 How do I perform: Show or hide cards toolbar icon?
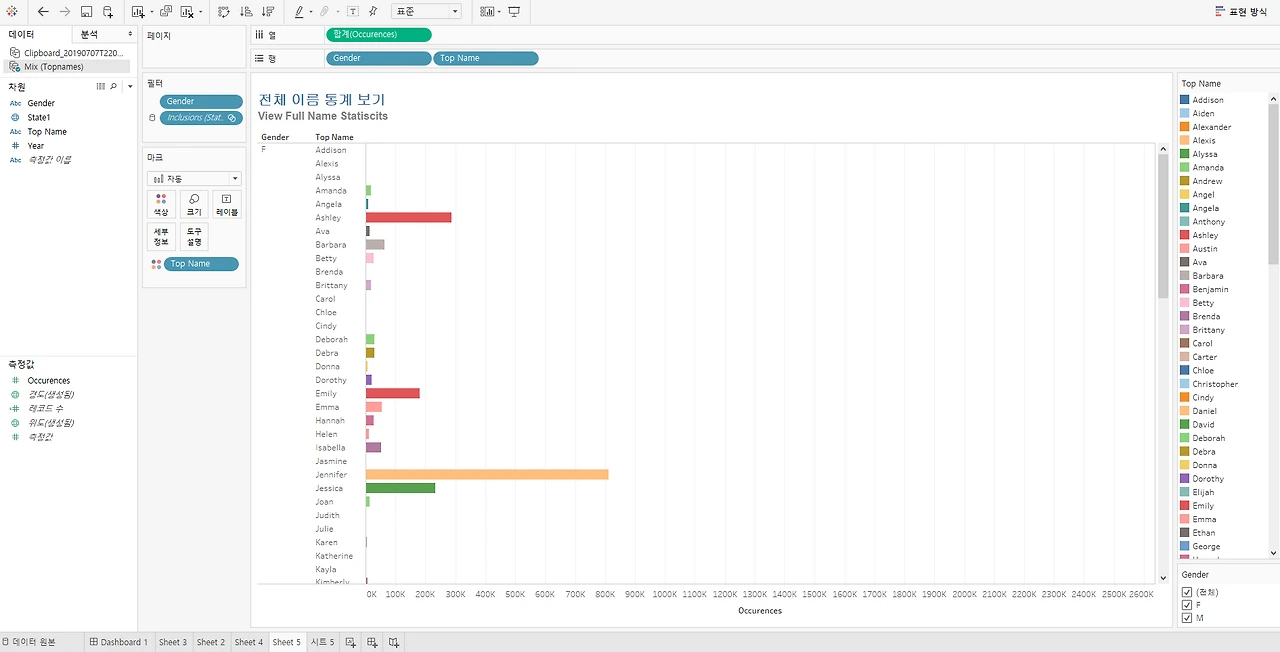click(486, 12)
